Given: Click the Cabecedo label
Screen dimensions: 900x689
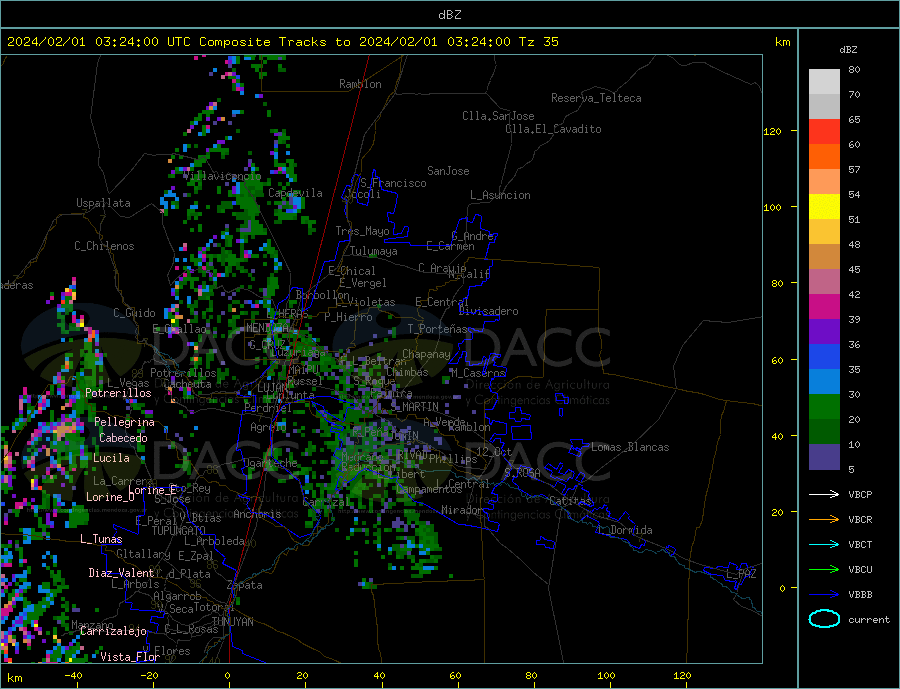Looking at the screenshot, I should [x=123, y=438].
